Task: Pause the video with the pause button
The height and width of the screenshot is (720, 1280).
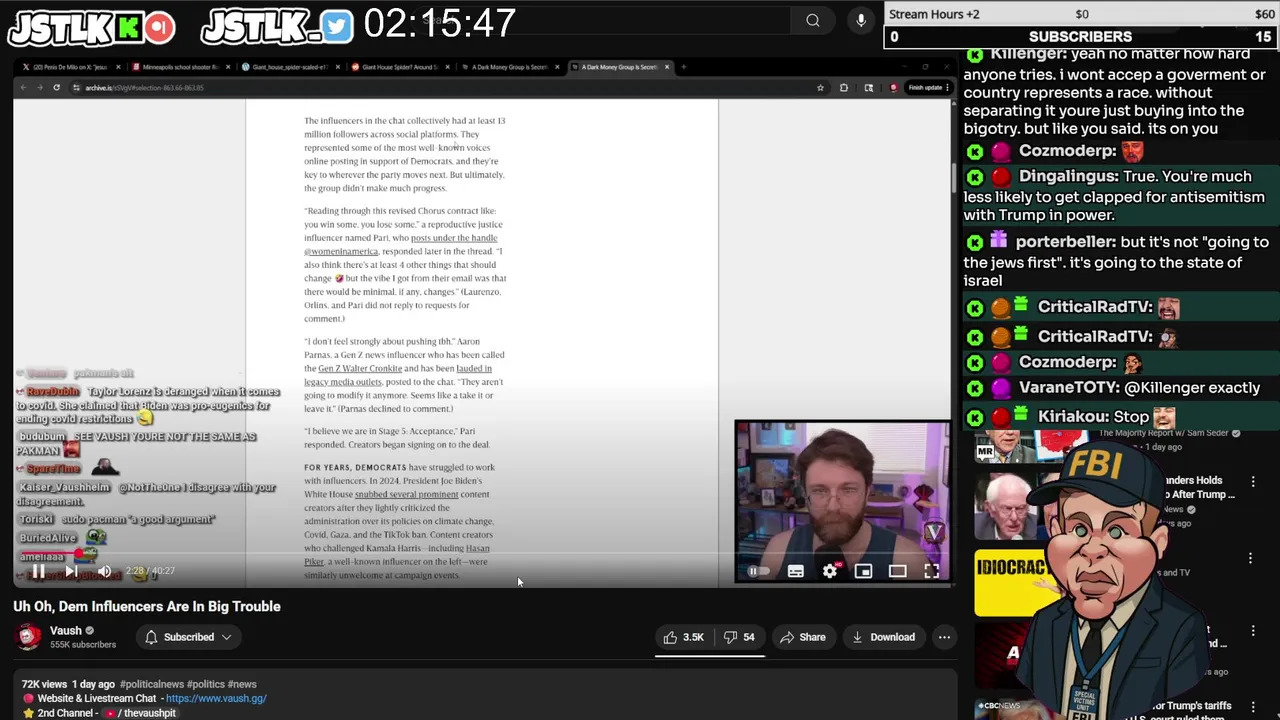Action: [38, 571]
